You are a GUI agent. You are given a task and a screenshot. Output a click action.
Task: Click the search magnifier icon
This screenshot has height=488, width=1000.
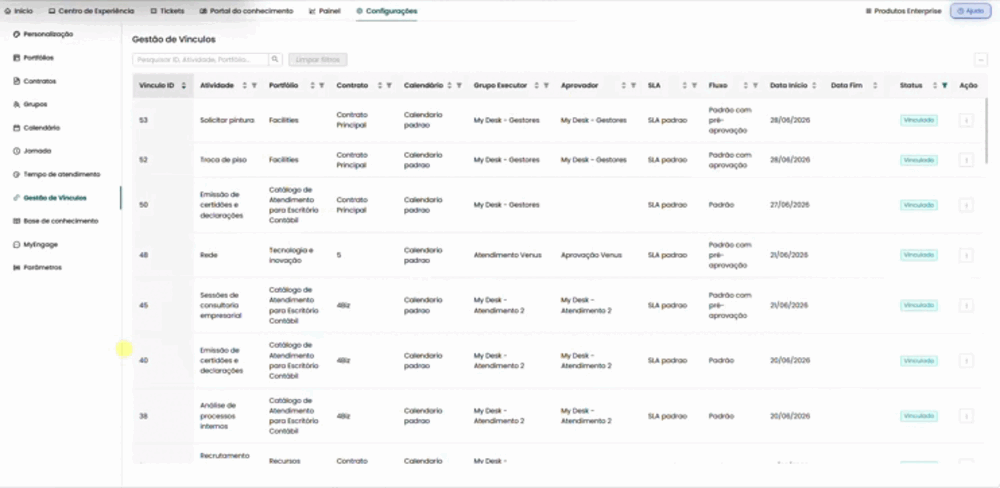[x=275, y=59]
